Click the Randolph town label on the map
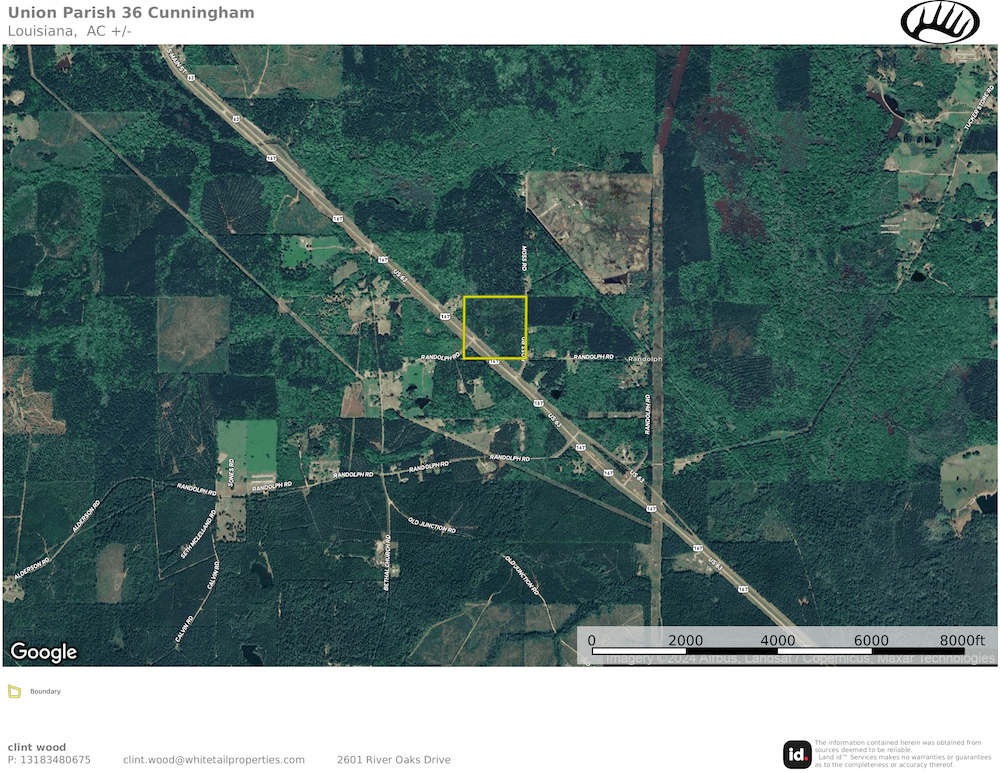The width and height of the screenshot is (1000, 773). point(645,359)
